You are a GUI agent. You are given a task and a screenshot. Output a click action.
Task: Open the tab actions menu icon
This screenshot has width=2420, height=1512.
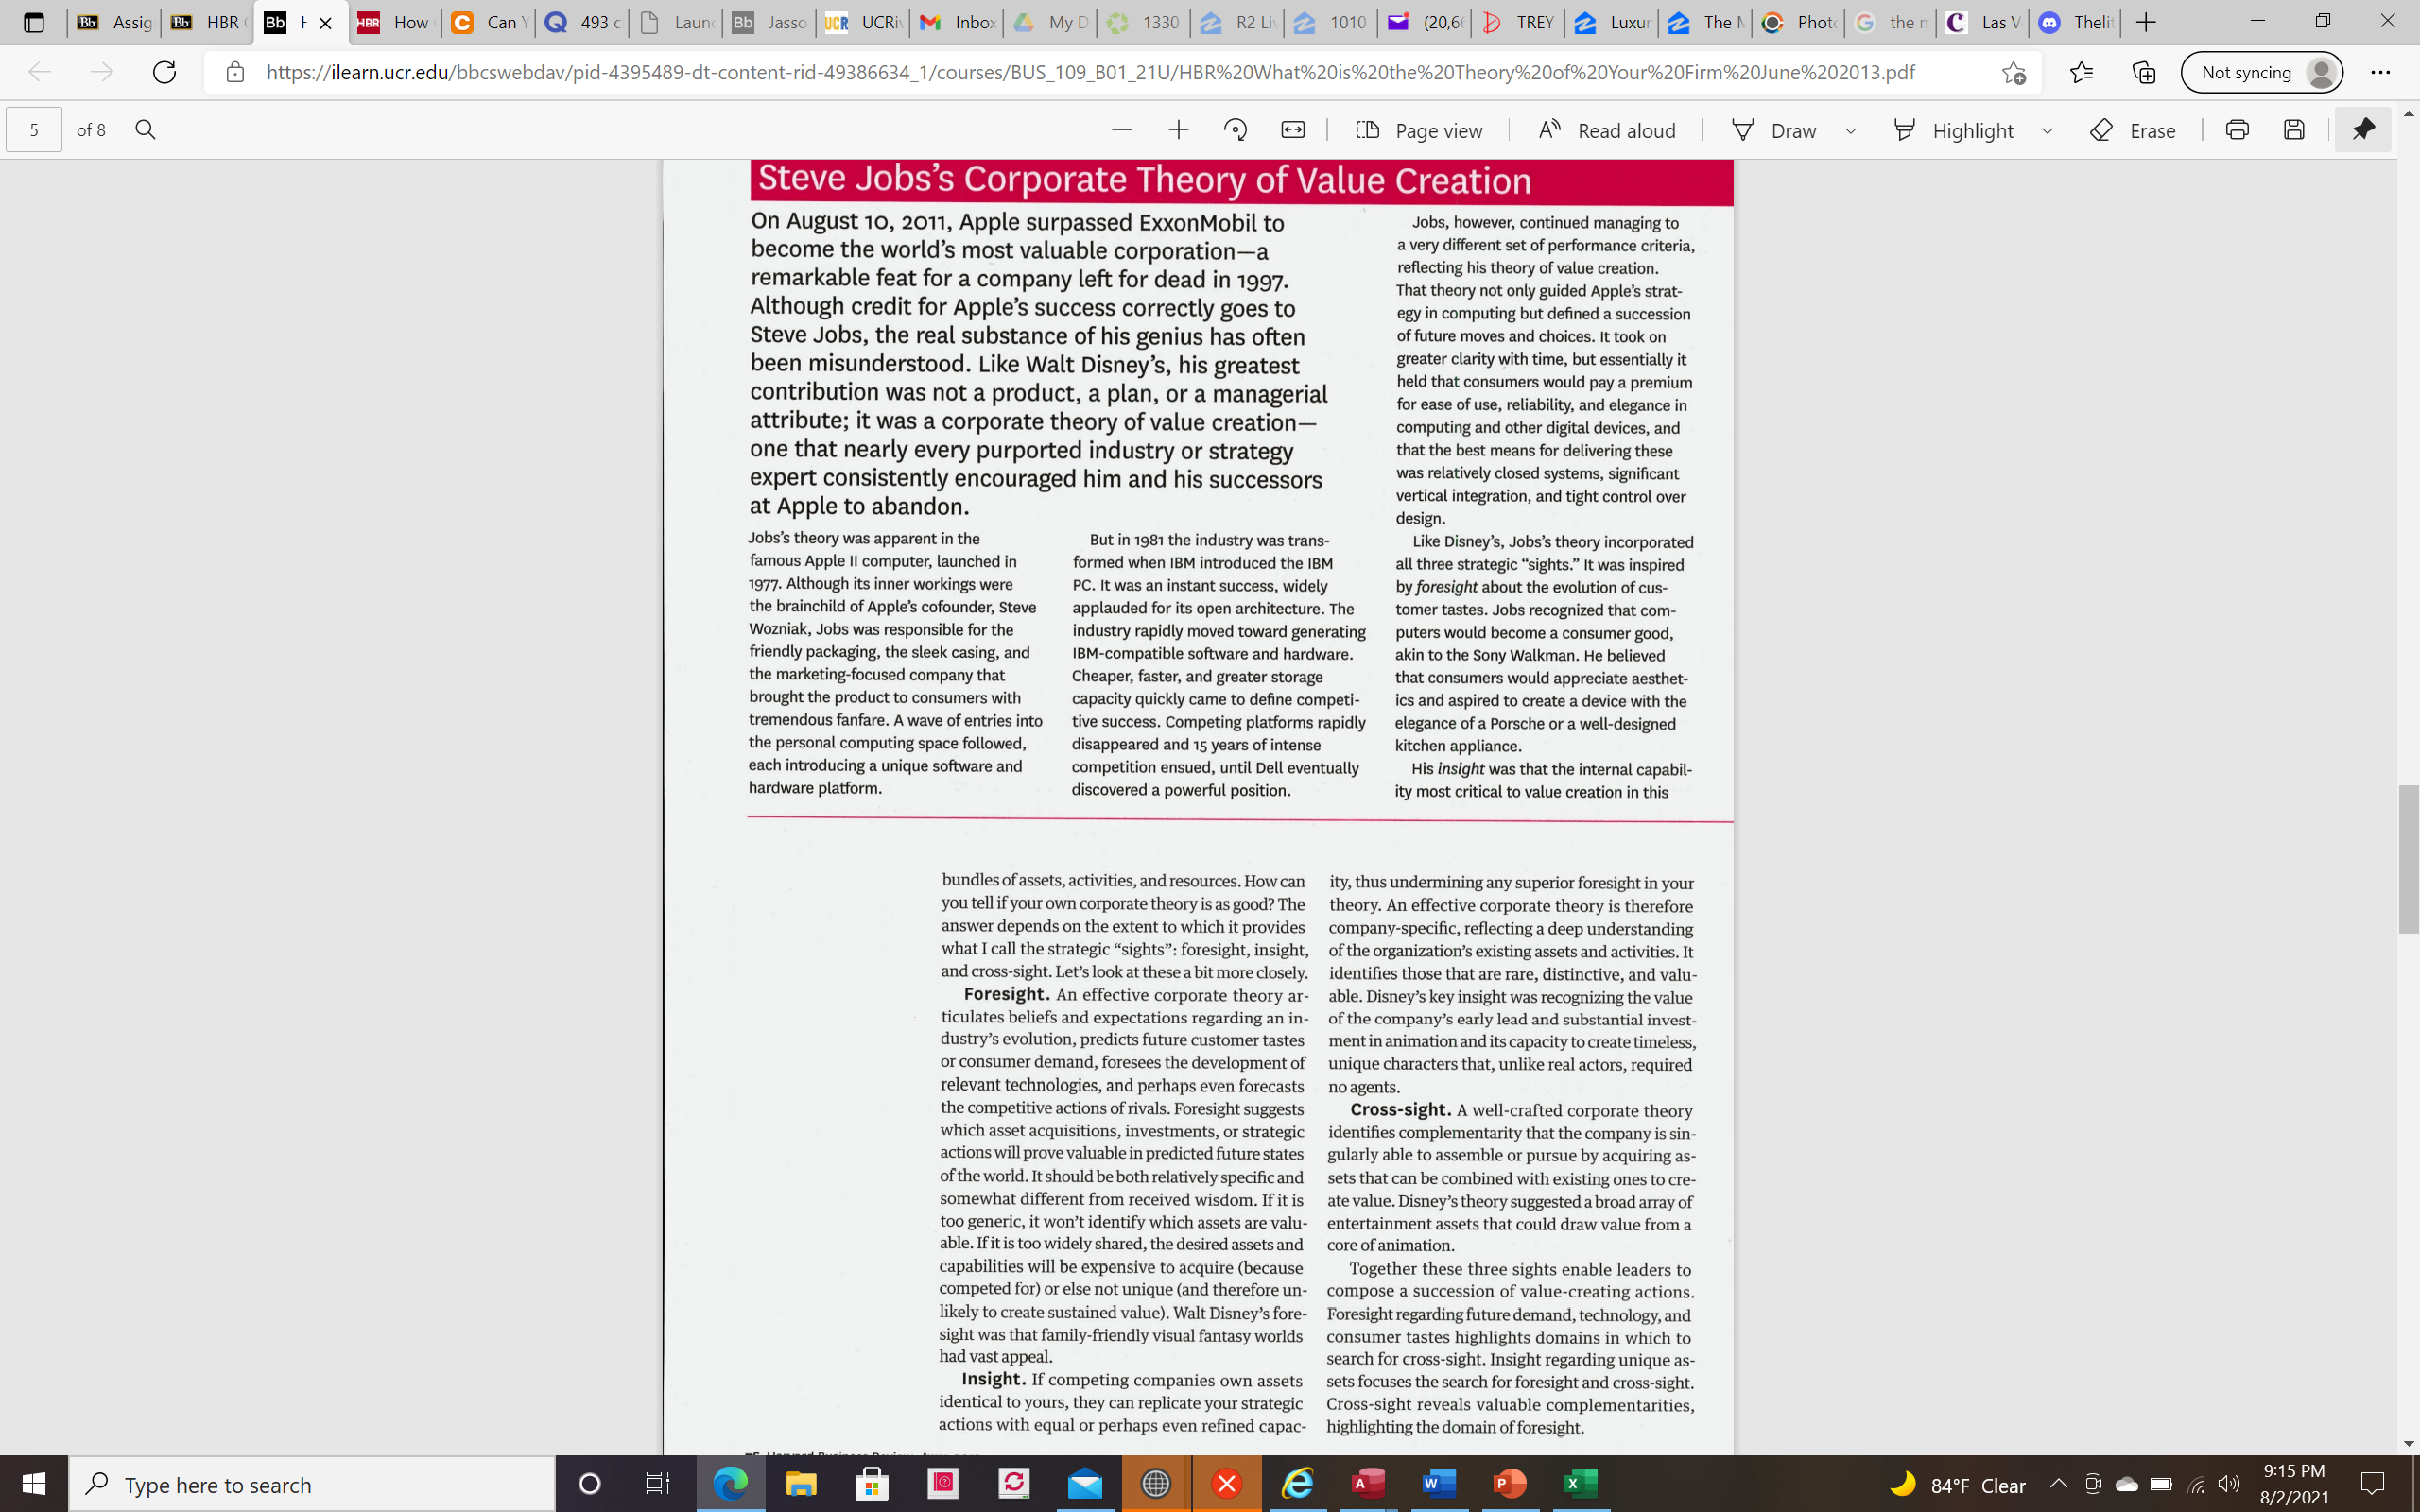[x=33, y=22]
